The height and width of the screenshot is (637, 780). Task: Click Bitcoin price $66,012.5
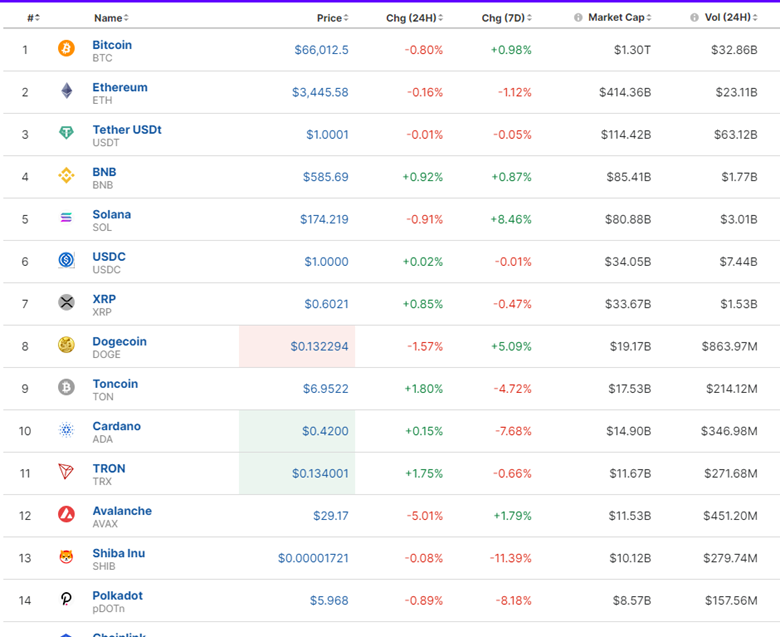click(321, 50)
